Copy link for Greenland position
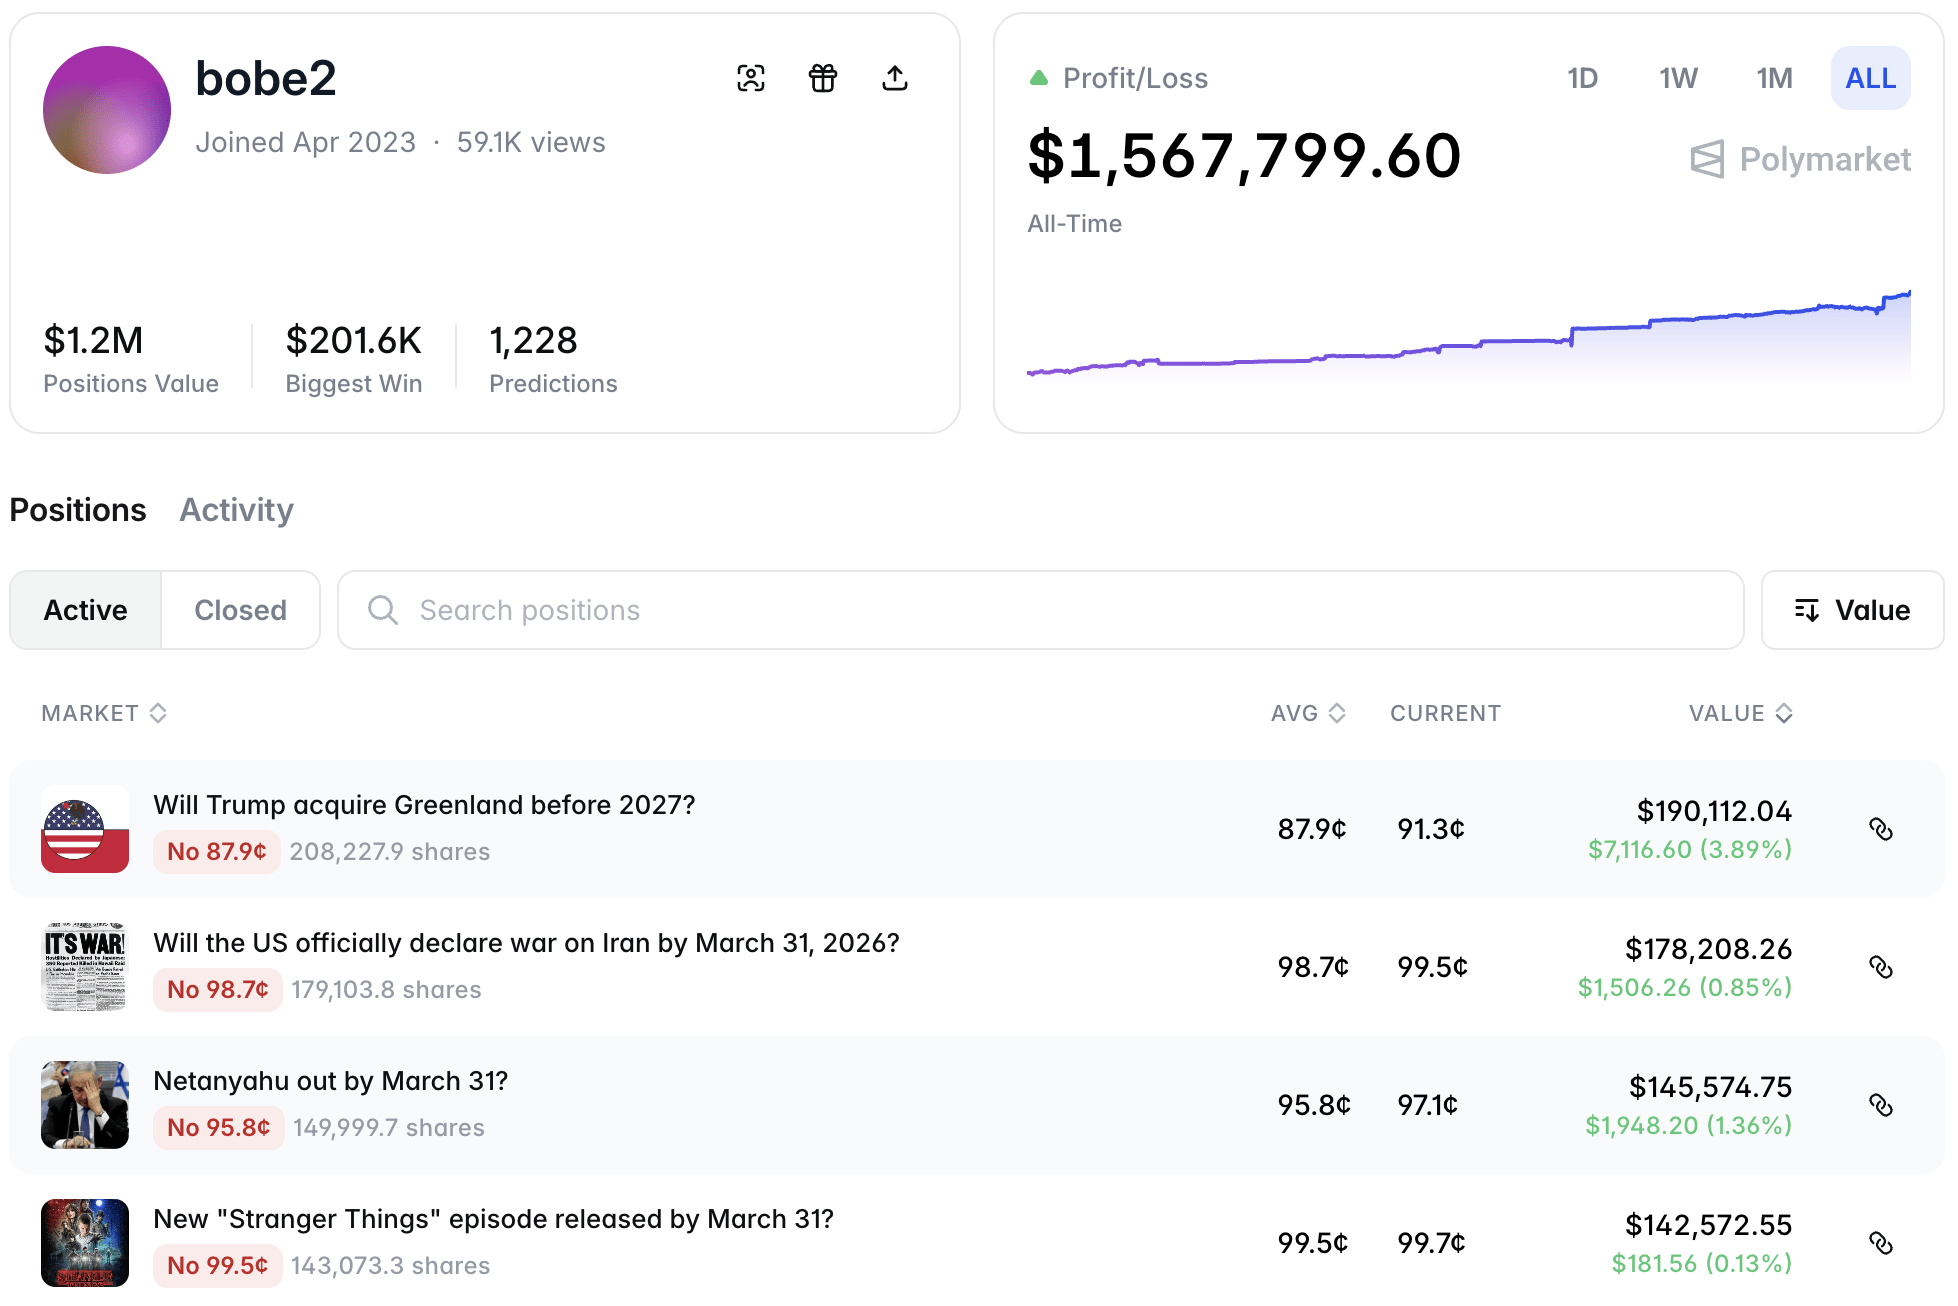 click(1880, 829)
